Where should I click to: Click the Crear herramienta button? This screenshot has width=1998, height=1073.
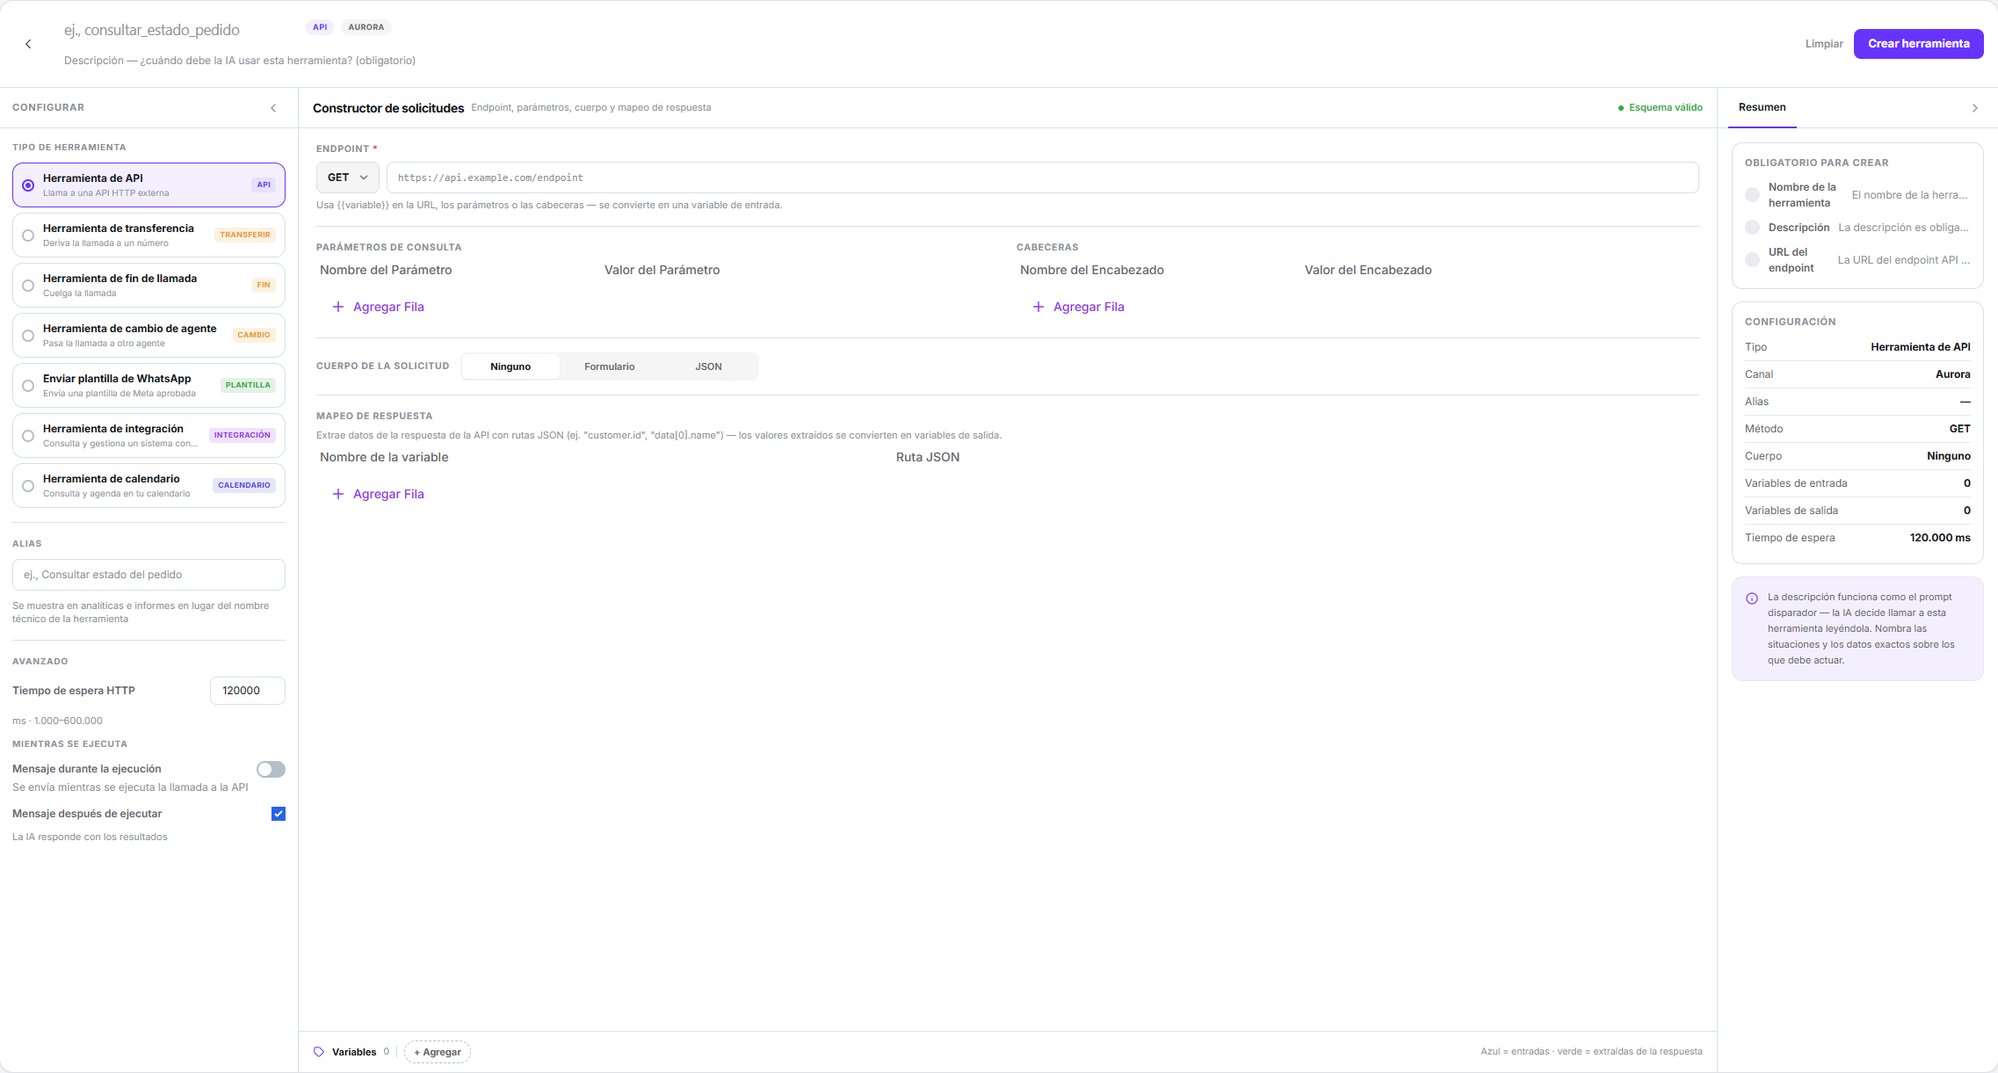coord(1918,44)
